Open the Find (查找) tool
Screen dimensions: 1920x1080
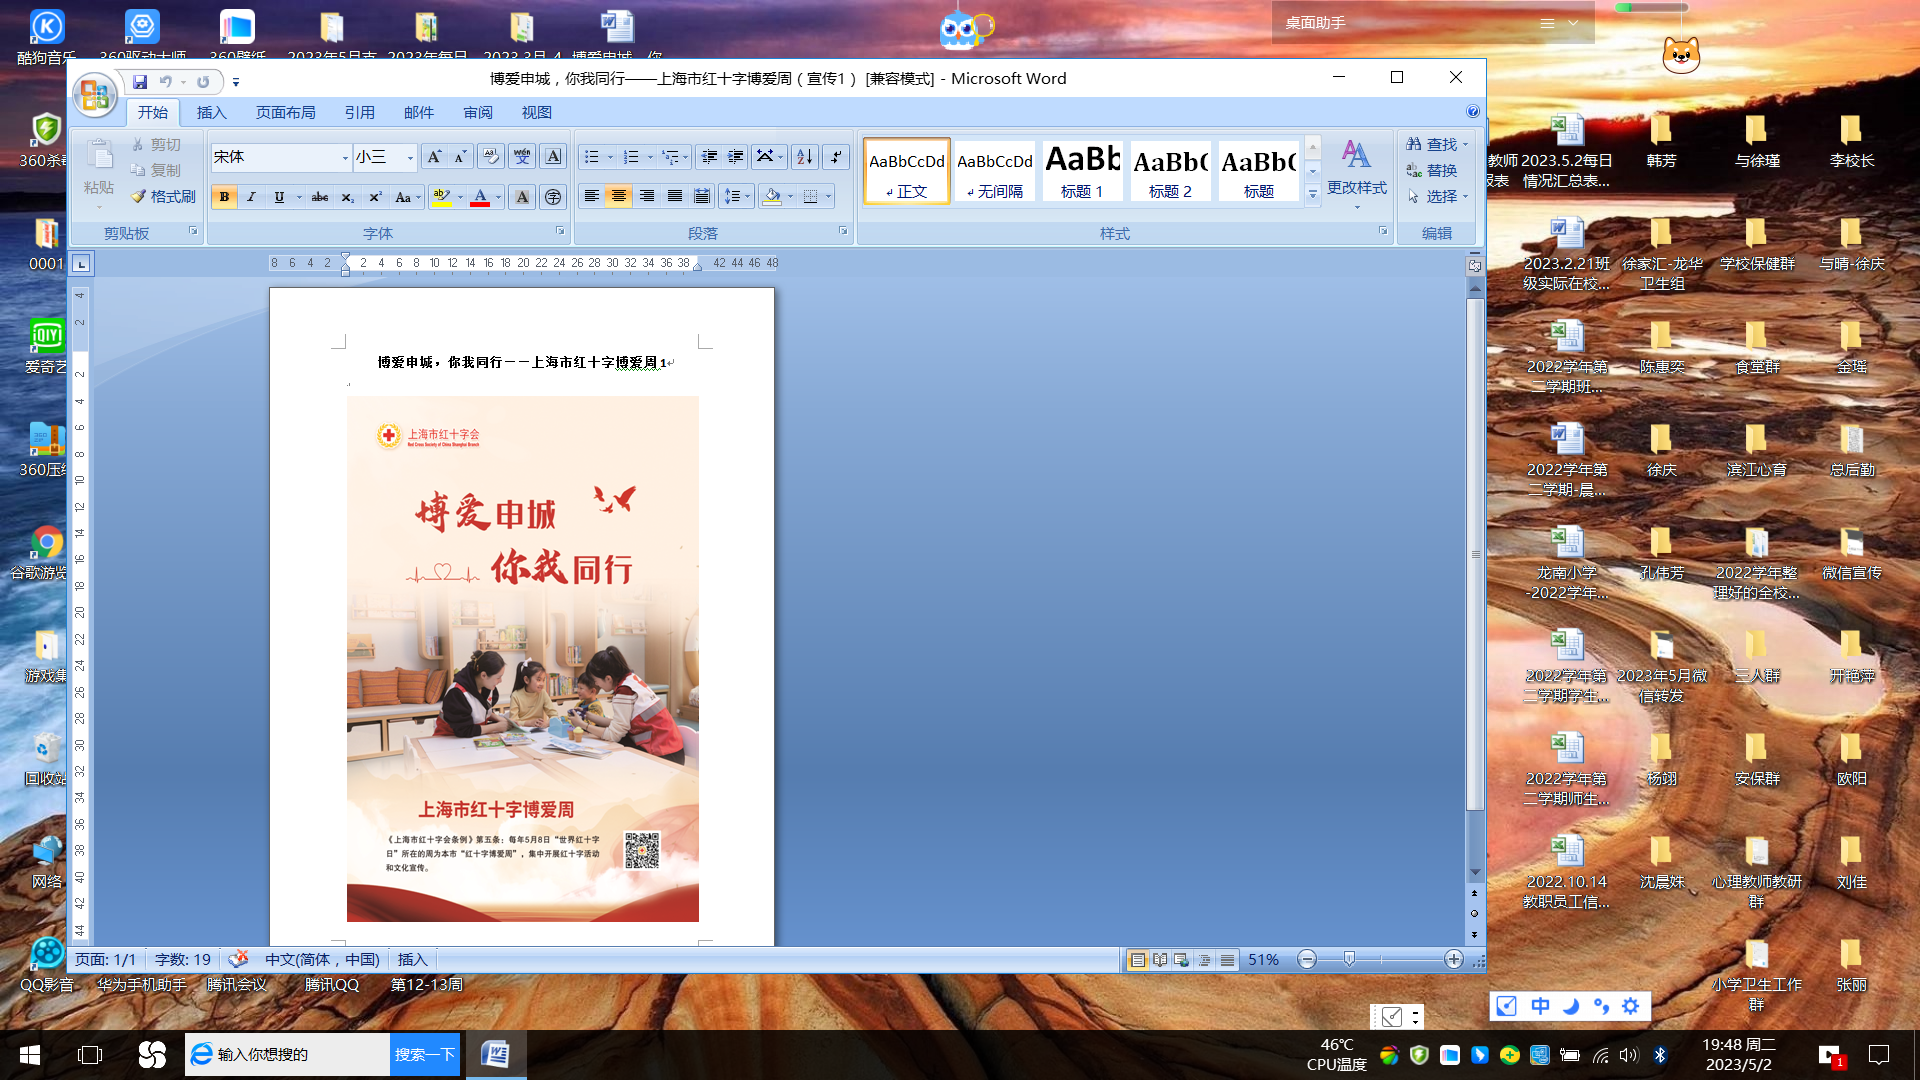point(1437,145)
